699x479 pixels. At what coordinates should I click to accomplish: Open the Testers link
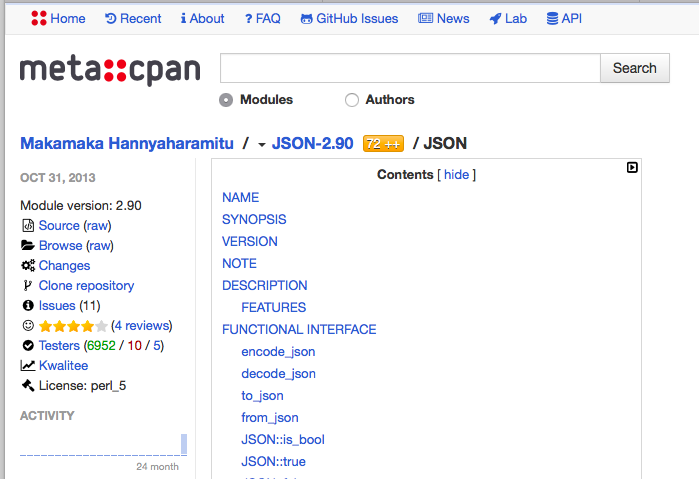[x=59, y=346]
